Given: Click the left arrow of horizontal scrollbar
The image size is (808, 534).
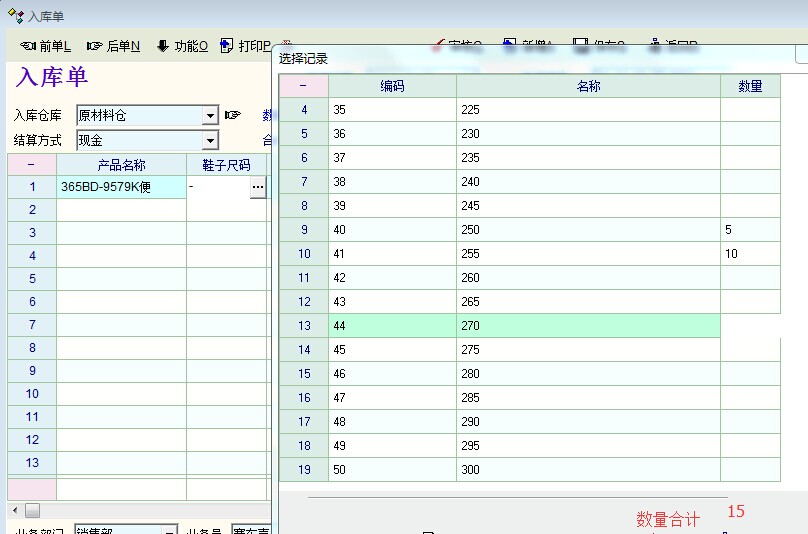Looking at the screenshot, I should (x=33, y=510).
